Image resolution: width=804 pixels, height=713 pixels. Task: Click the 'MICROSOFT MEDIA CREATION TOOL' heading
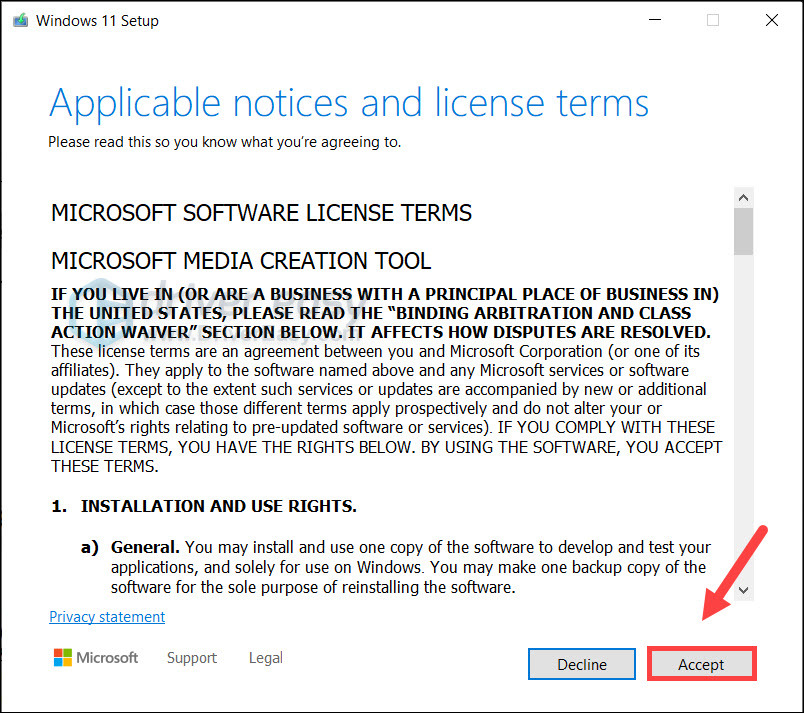click(241, 261)
